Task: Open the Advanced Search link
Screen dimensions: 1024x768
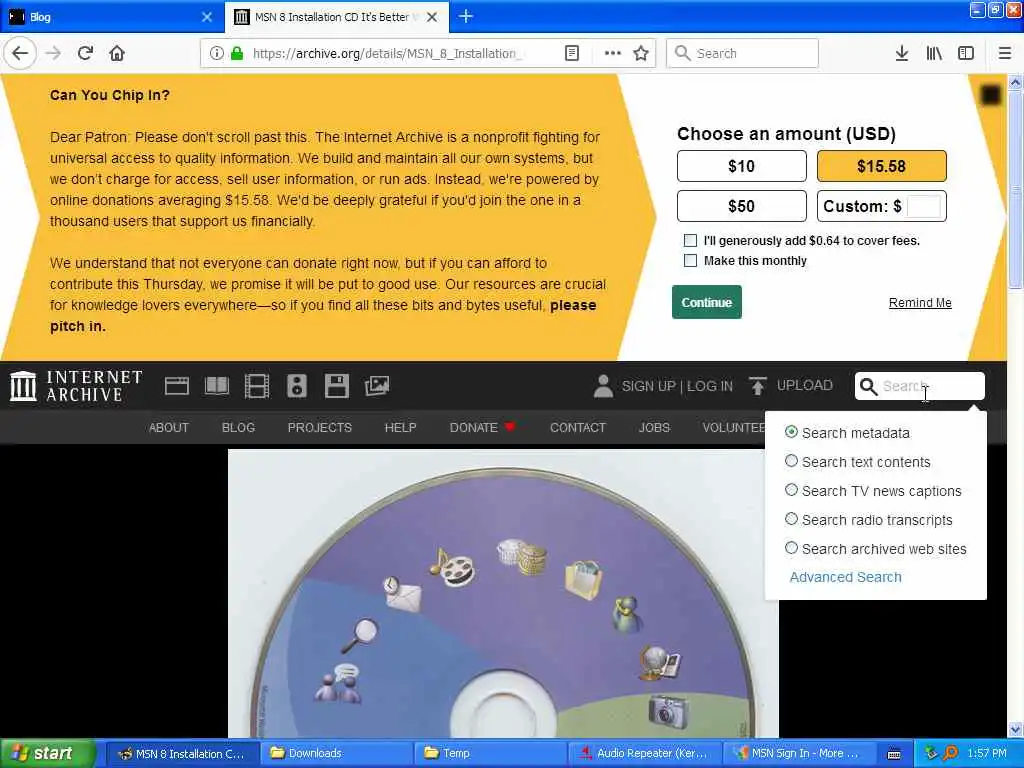Action: (846, 577)
